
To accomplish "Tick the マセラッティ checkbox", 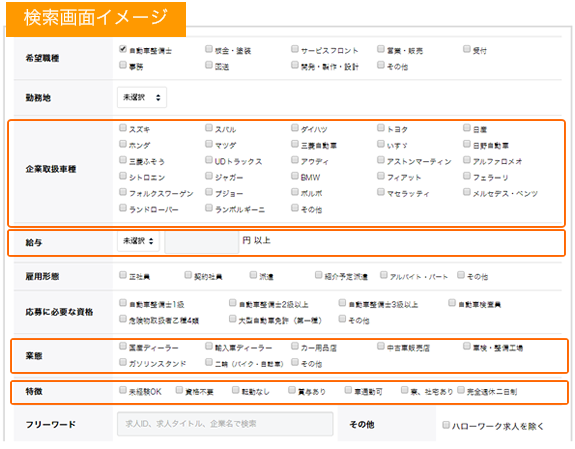I will click(381, 192).
